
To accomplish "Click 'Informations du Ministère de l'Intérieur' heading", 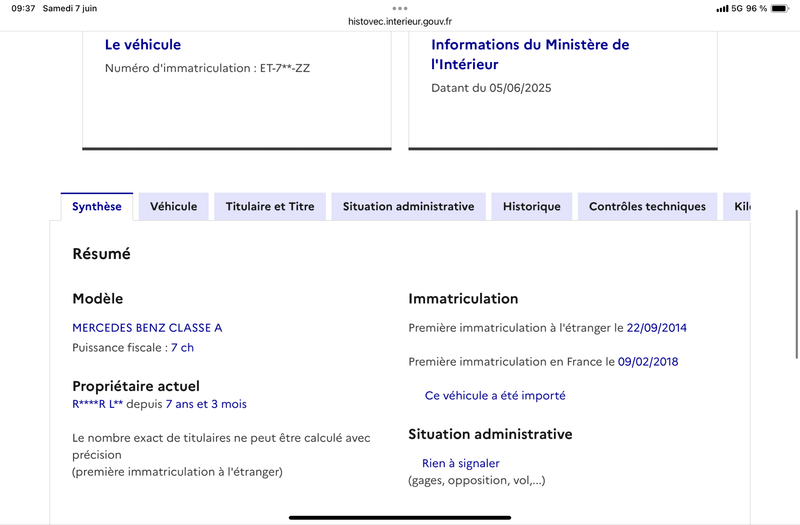I will [x=530, y=54].
